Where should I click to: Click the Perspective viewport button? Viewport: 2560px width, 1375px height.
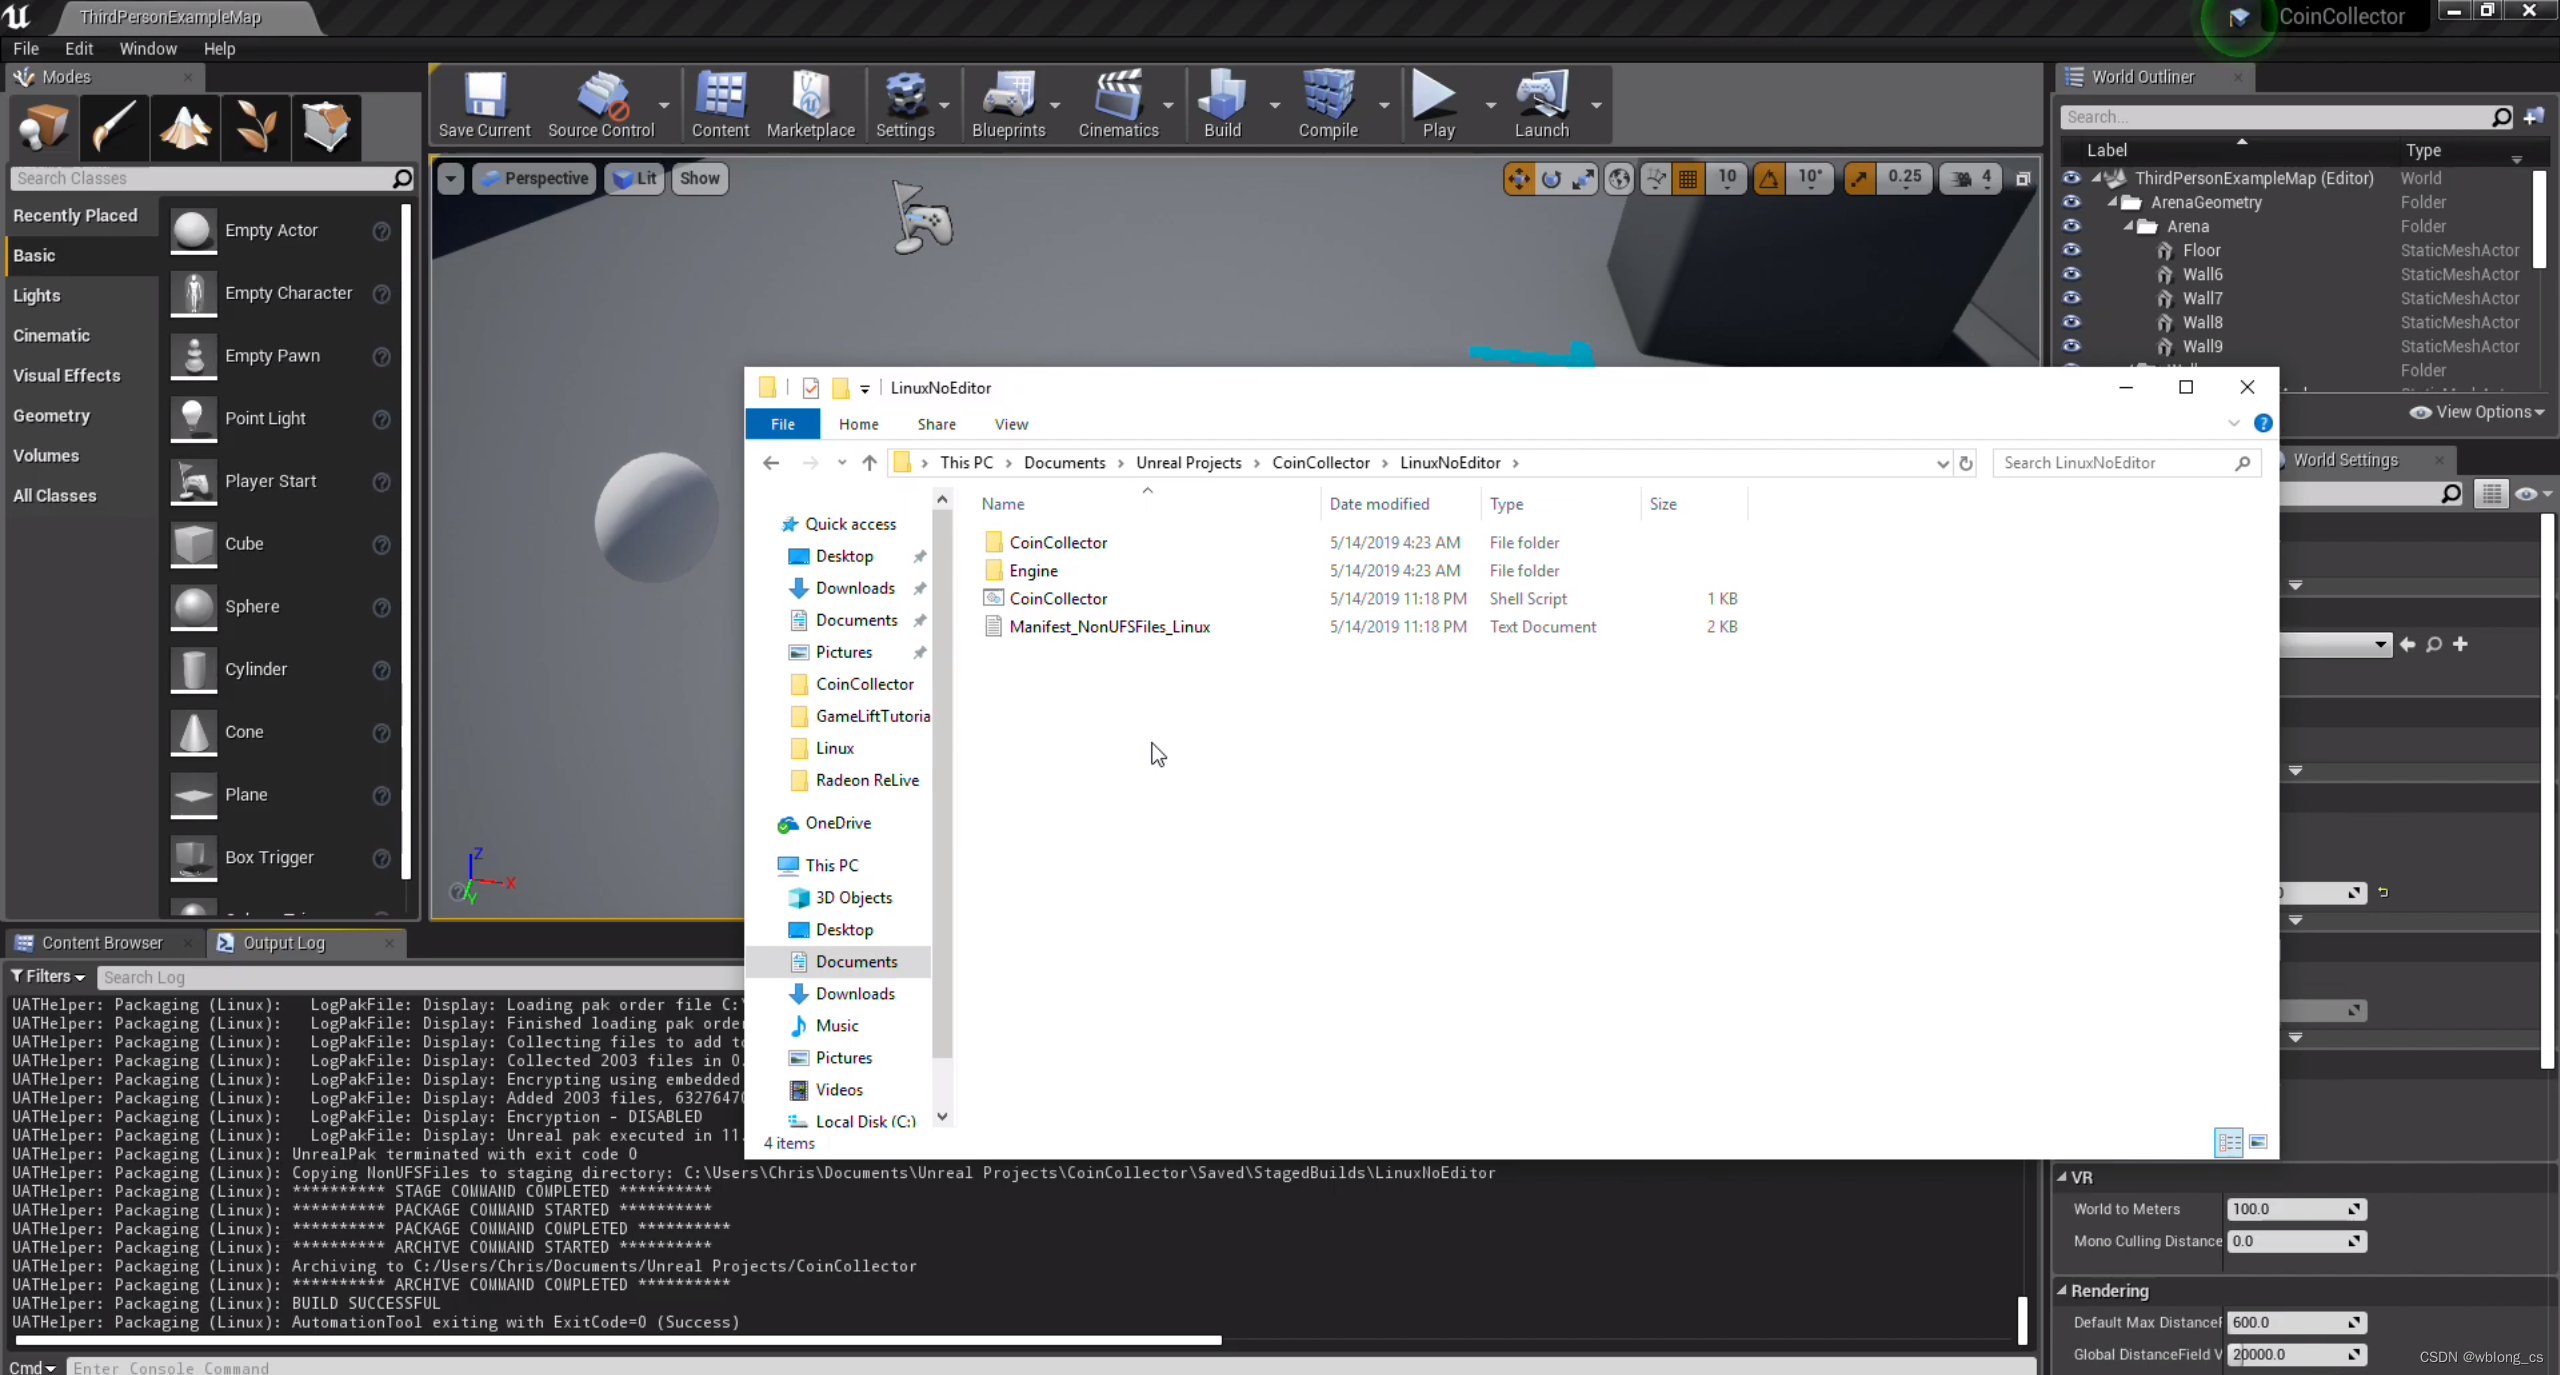pyautogui.click(x=535, y=179)
